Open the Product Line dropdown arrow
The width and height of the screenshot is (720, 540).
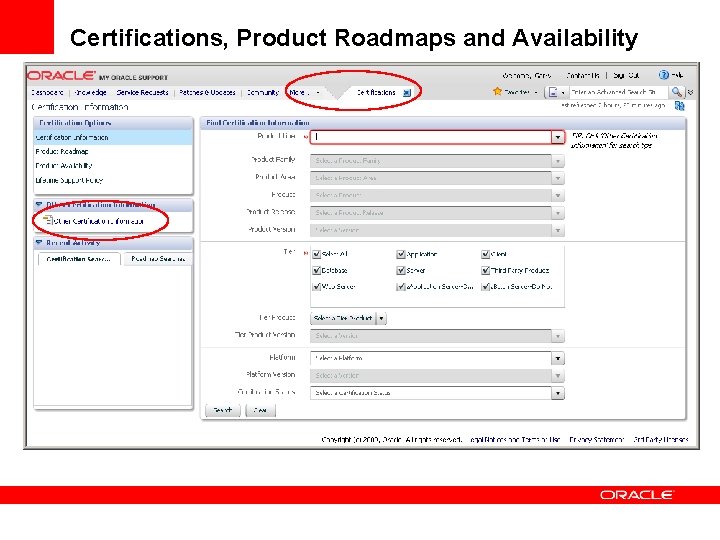point(557,137)
